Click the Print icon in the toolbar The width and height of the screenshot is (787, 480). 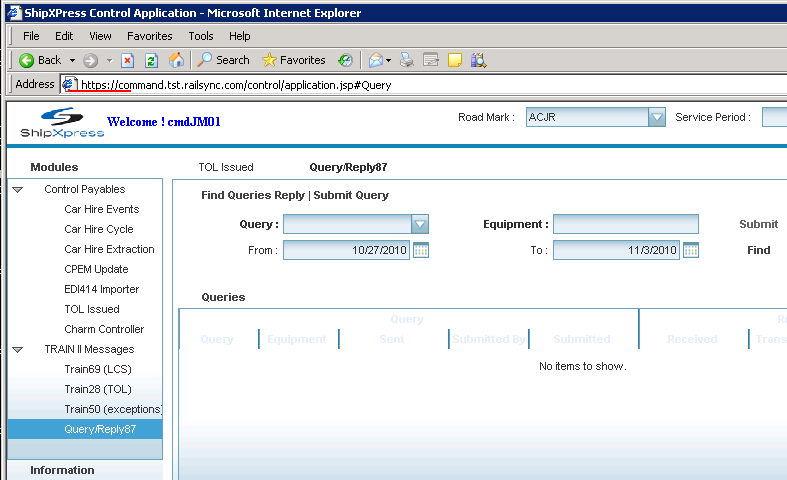click(407, 60)
